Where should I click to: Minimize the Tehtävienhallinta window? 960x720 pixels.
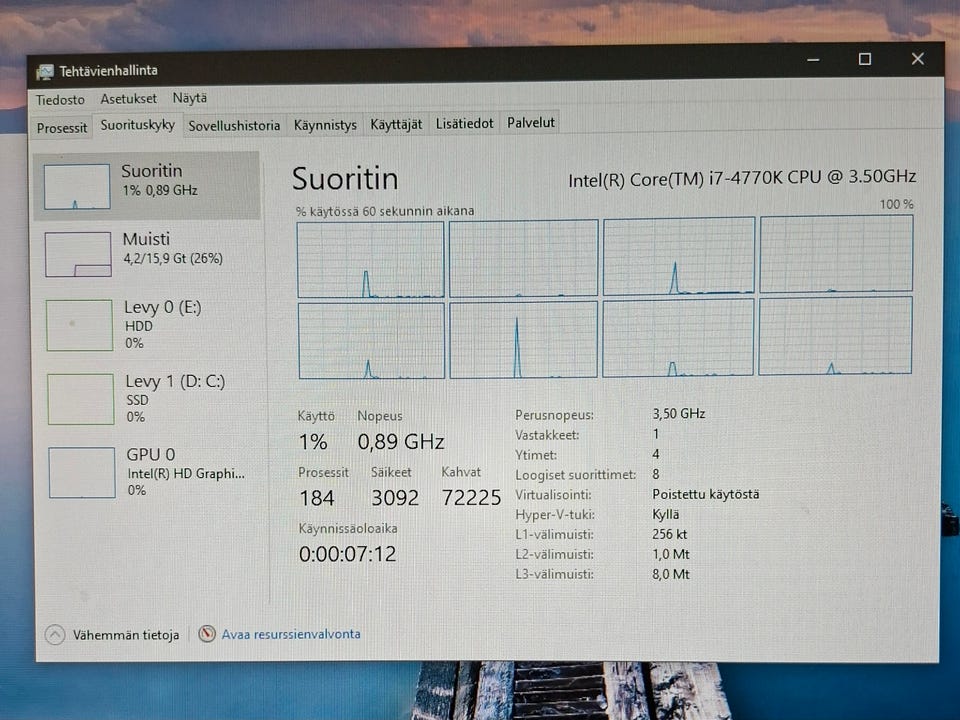click(x=813, y=59)
